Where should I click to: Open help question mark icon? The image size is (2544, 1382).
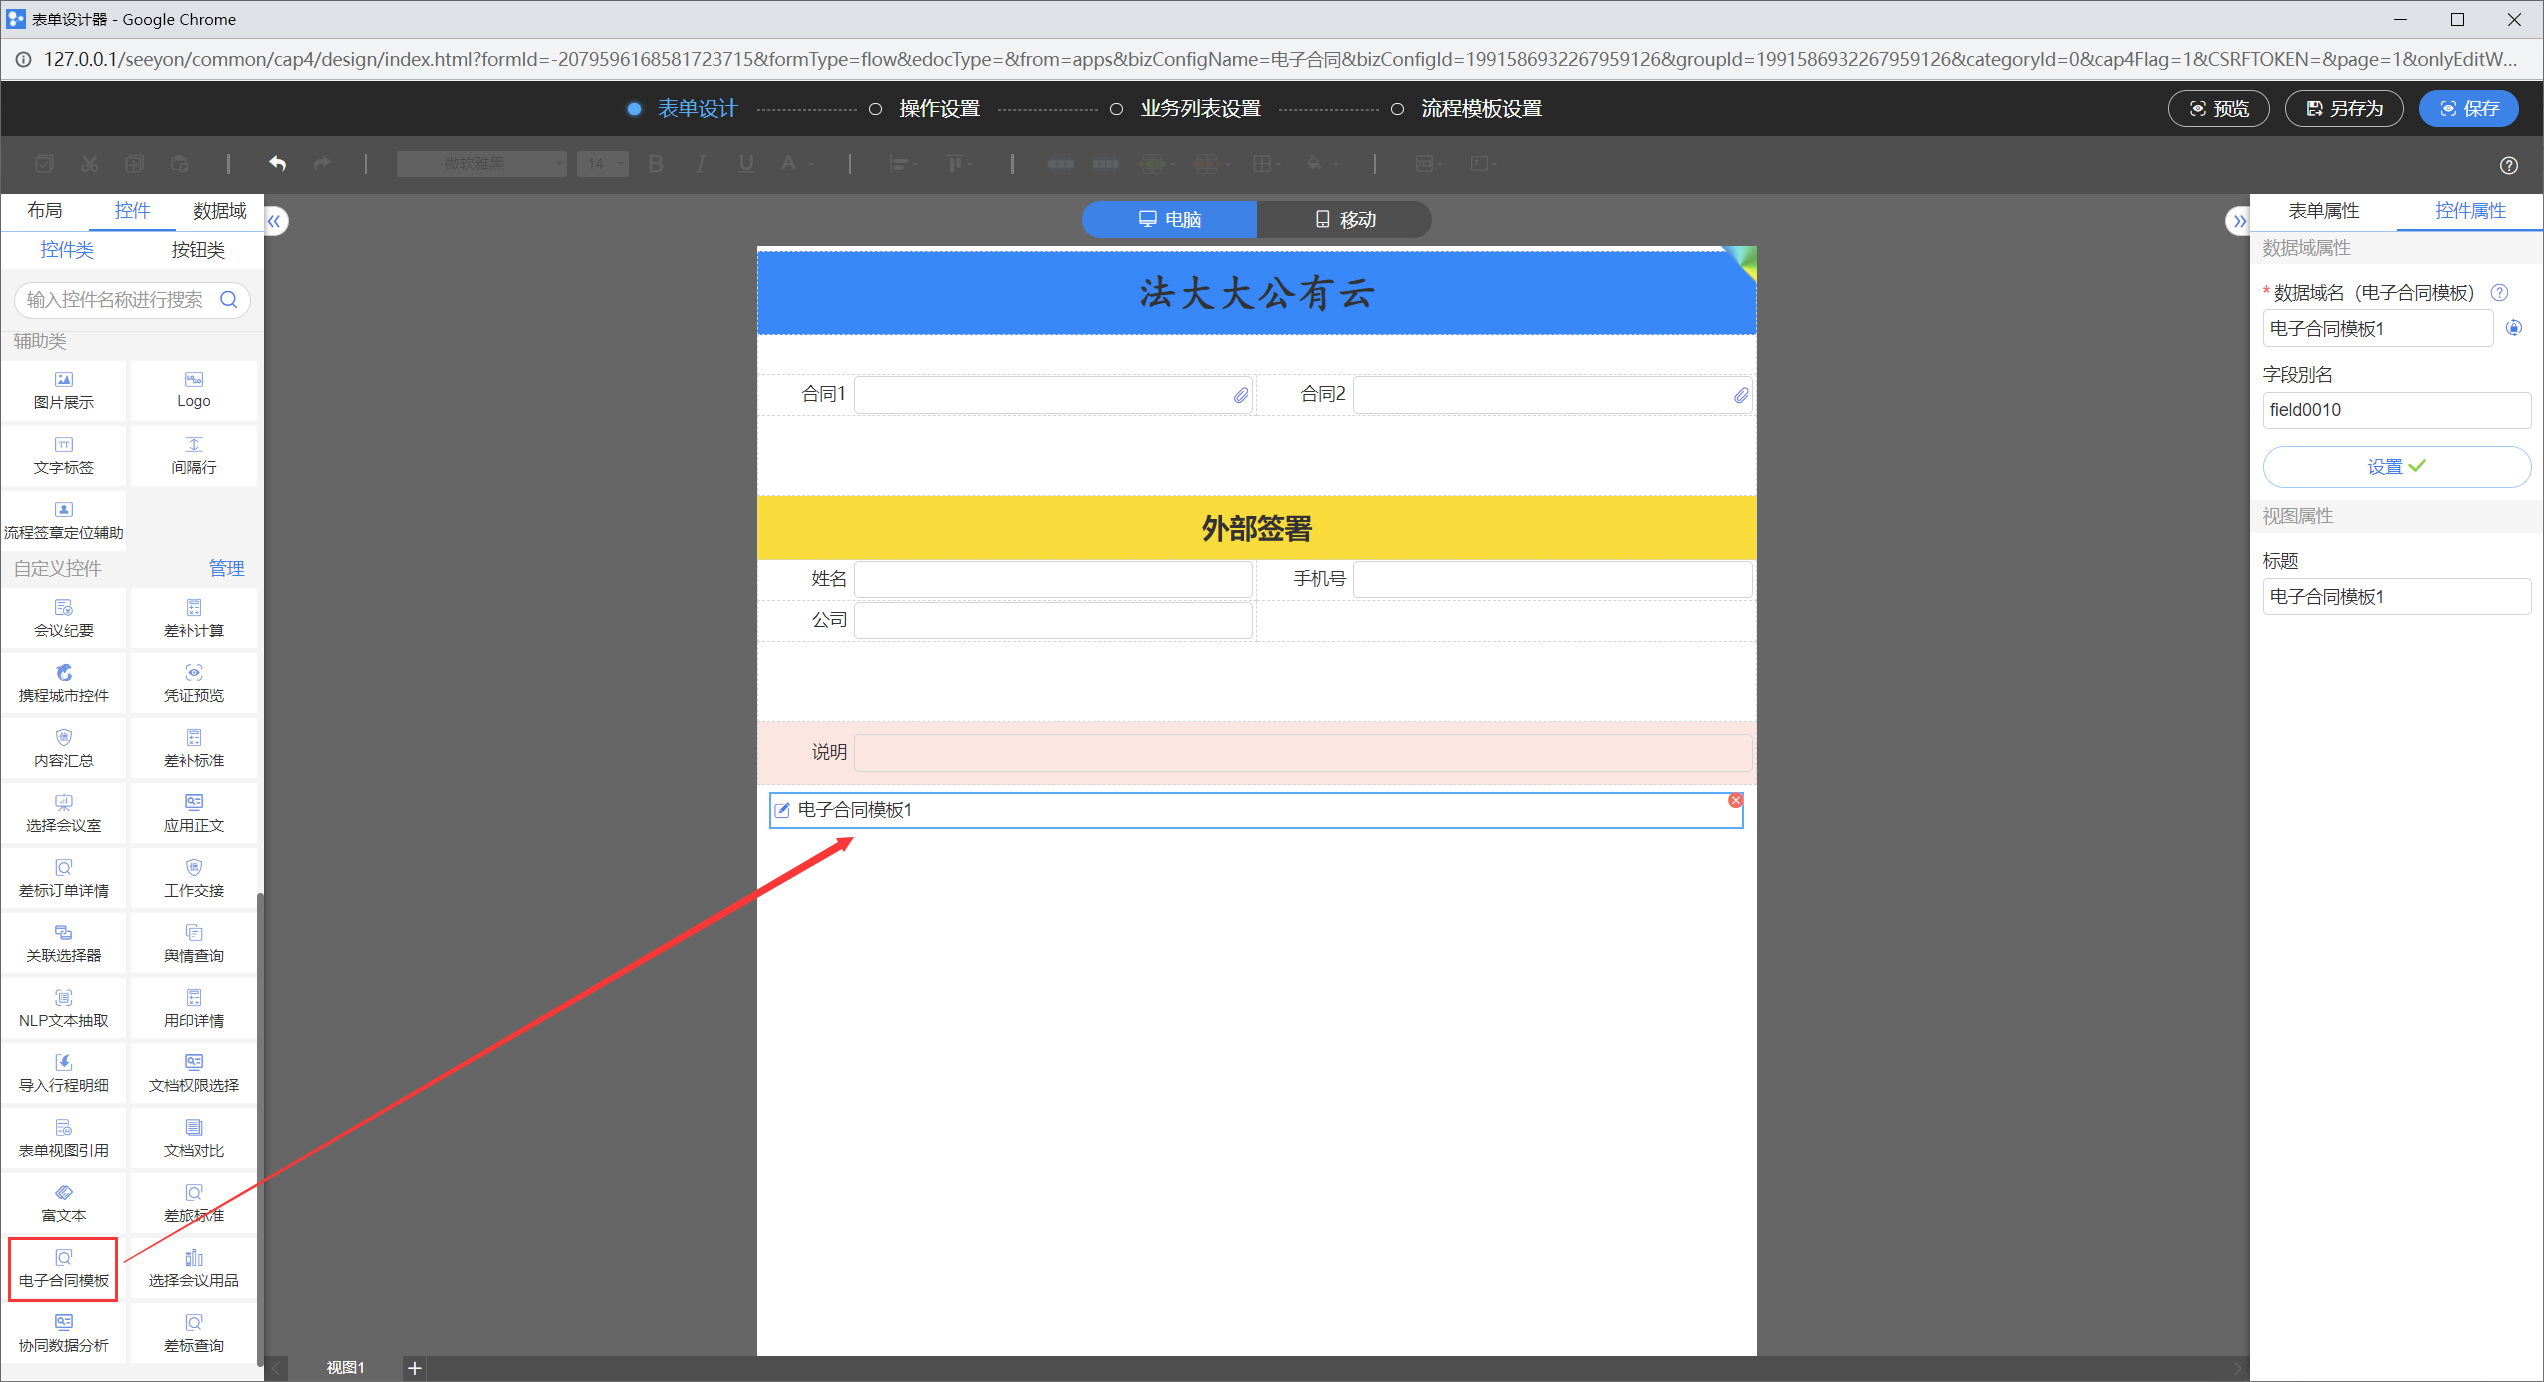point(2508,165)
